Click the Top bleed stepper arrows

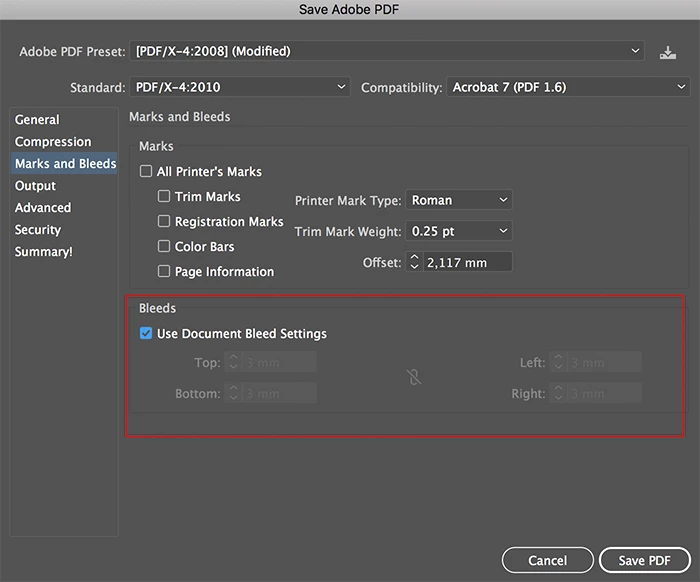point(233,362)
